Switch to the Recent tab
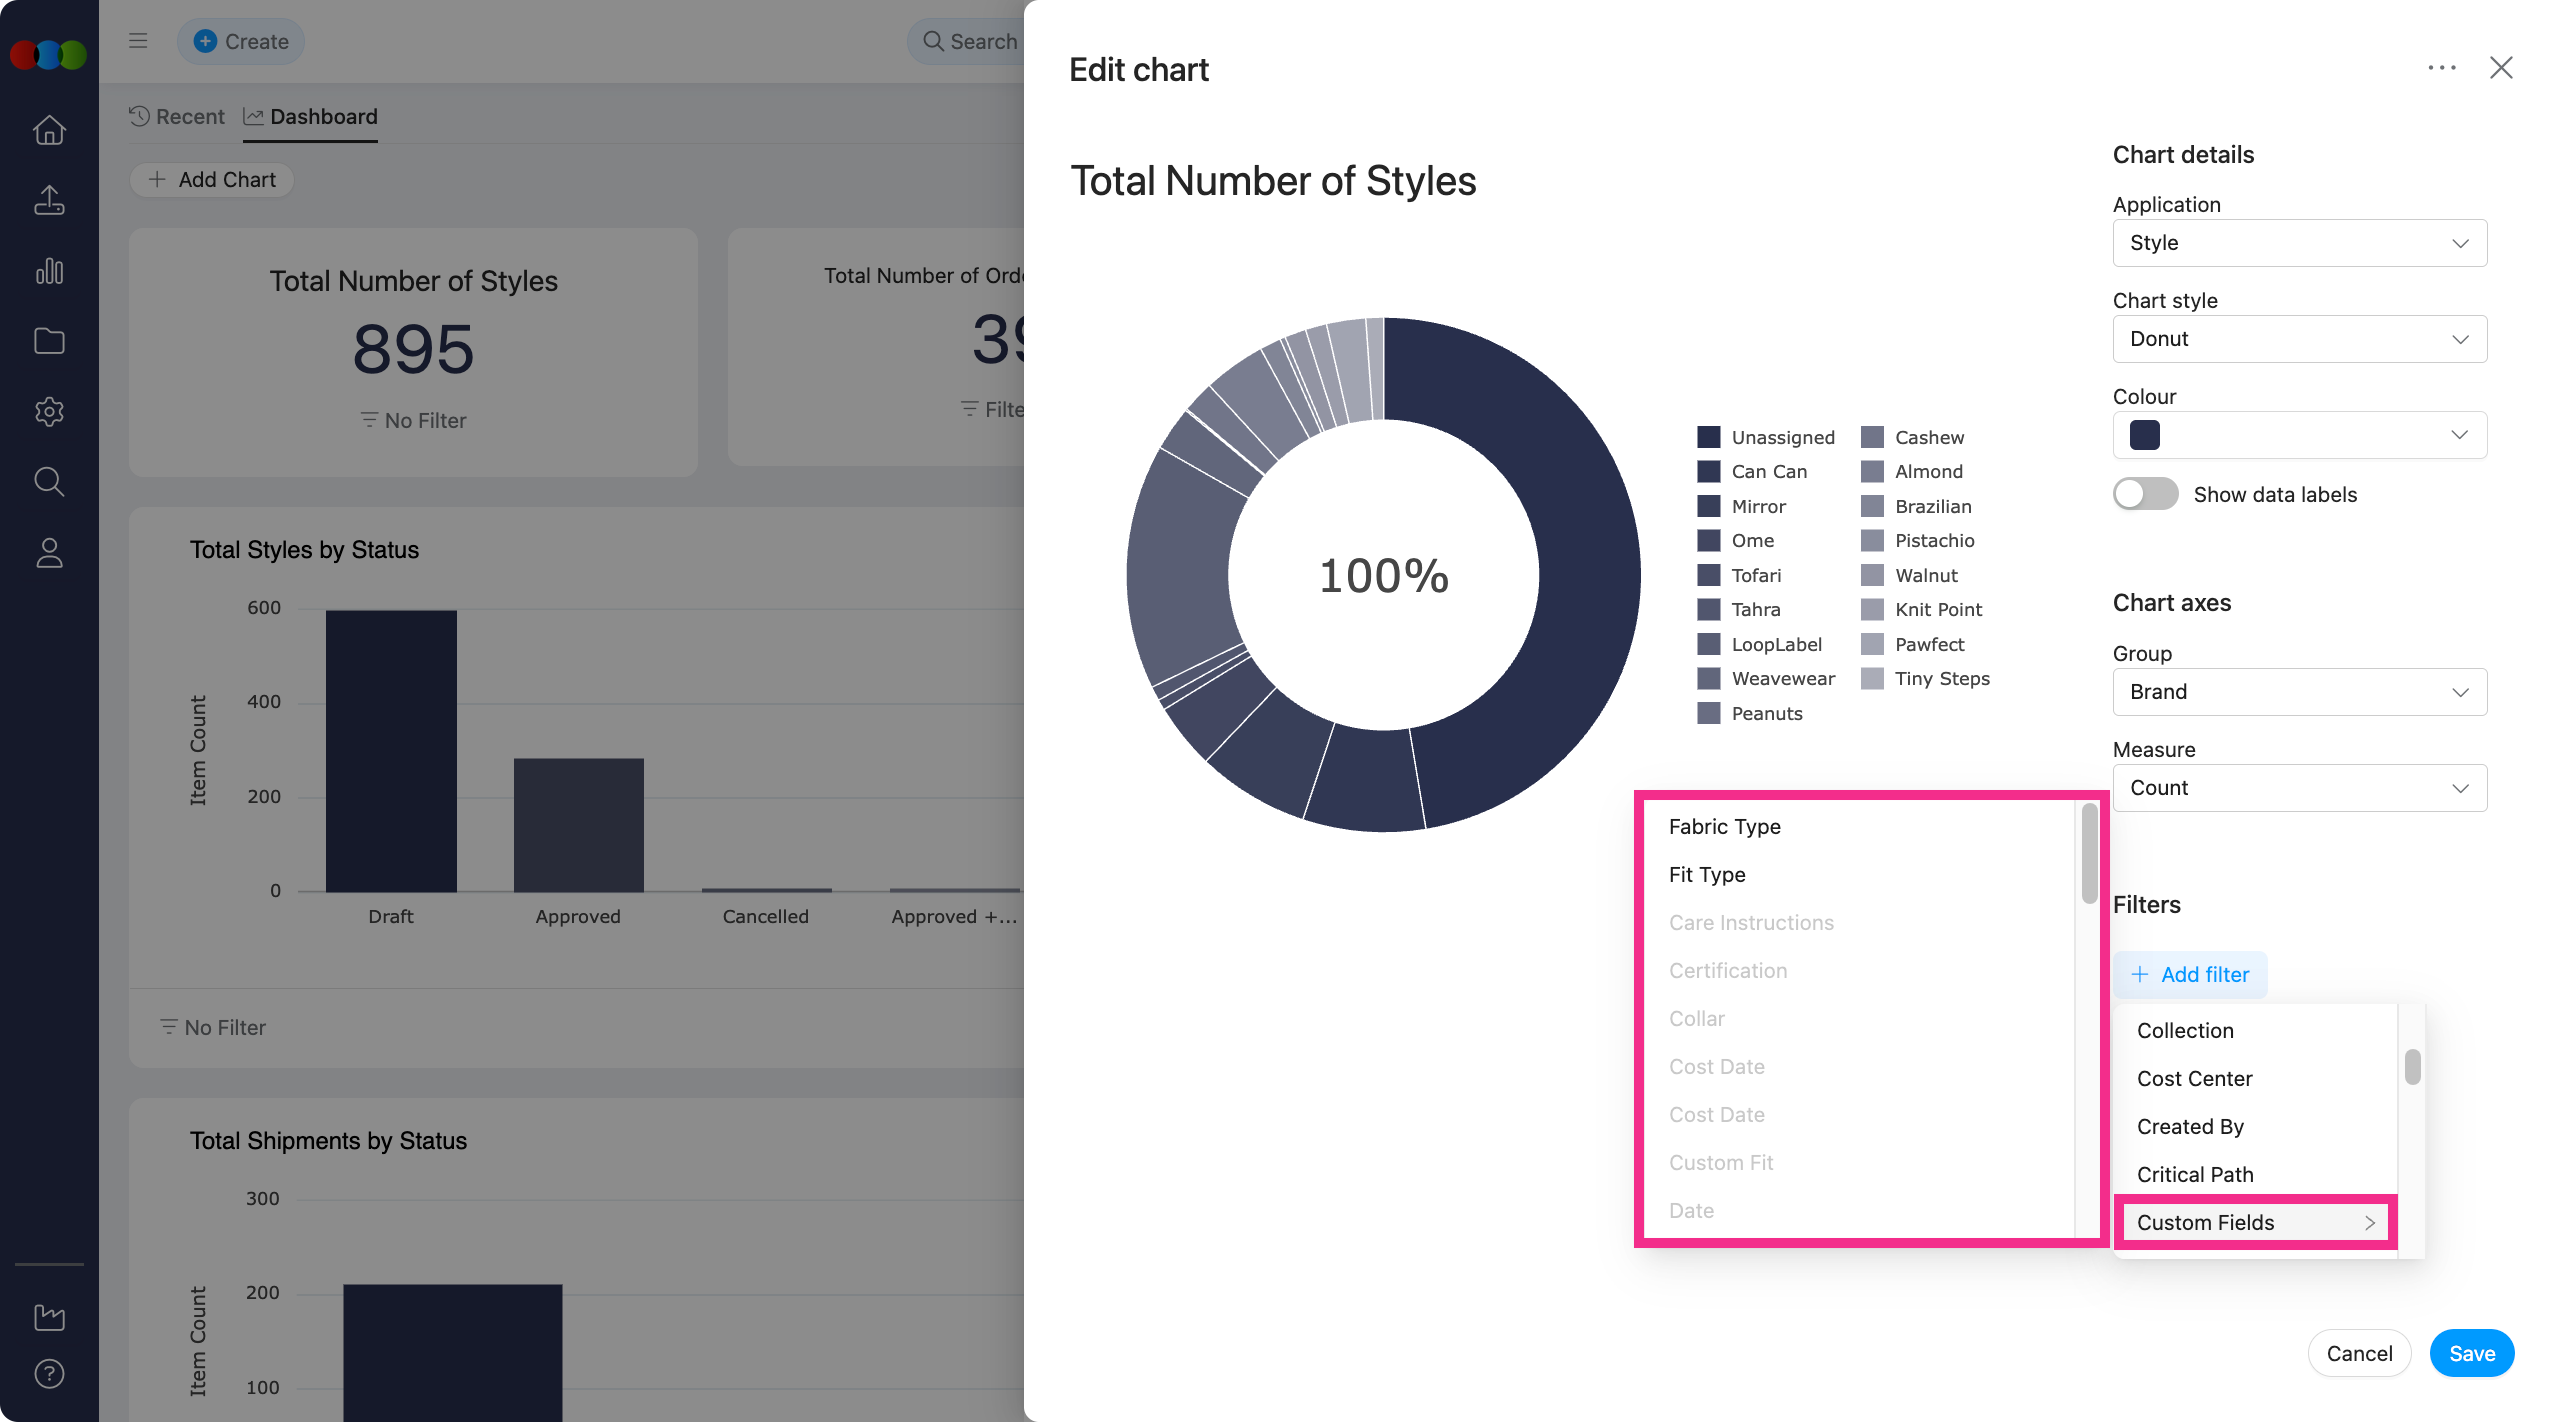 pyautogui.click(x=177, y=116)
